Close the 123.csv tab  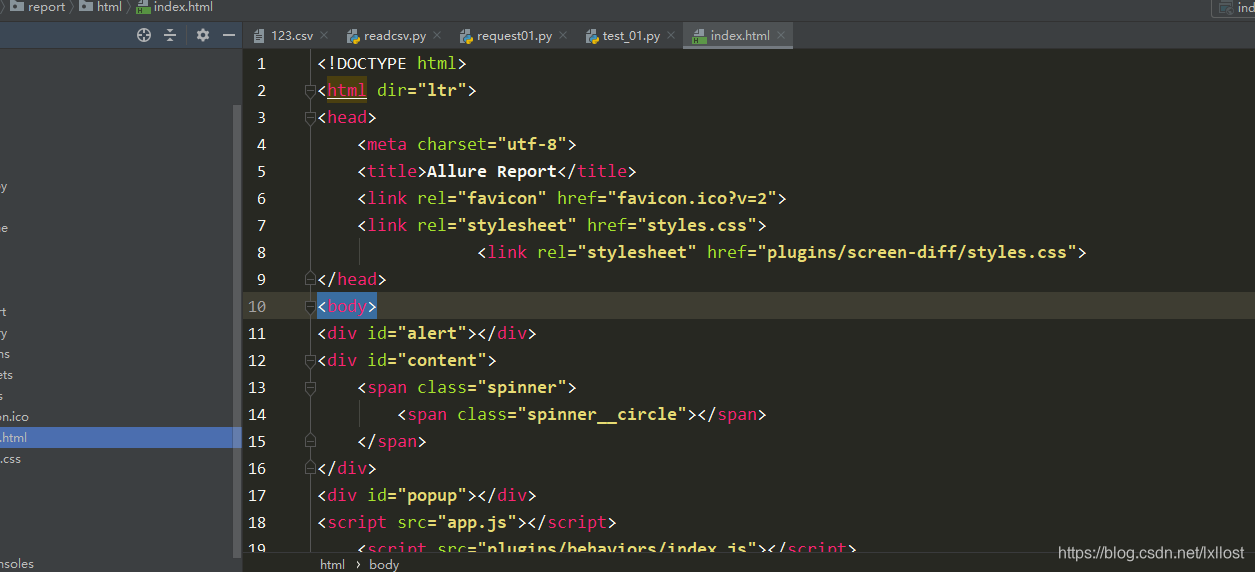pos(325,35)
